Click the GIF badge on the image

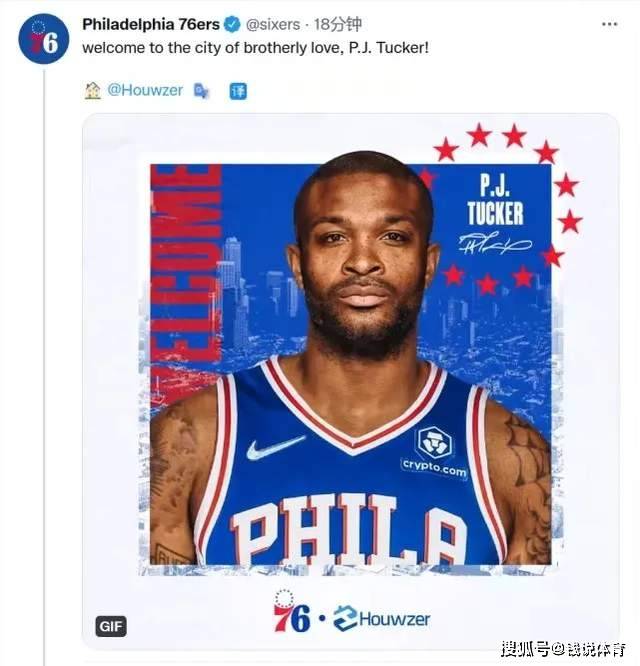[x=111, y=626]
